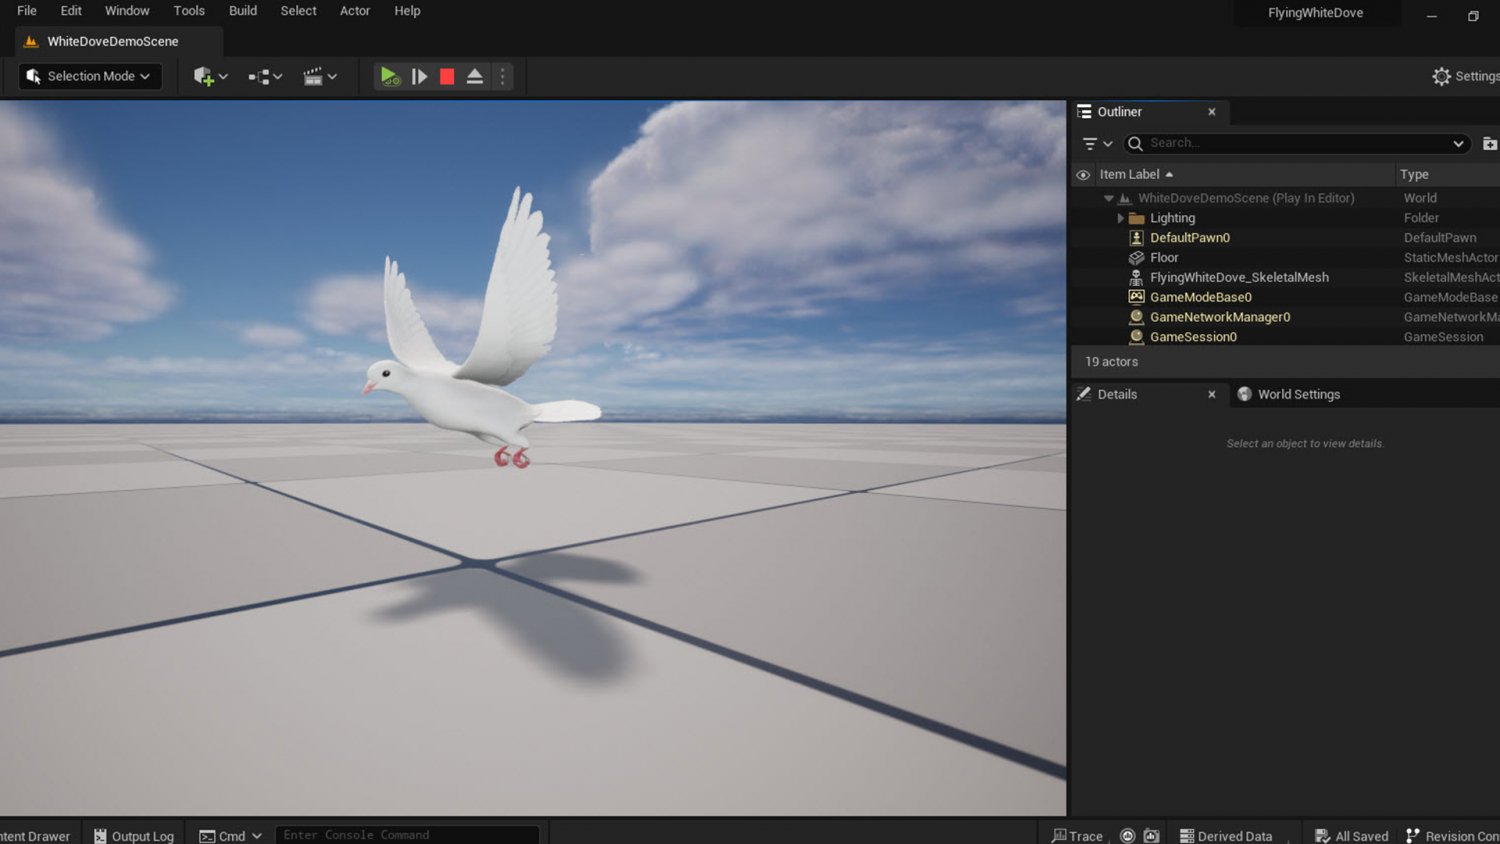Open the Cmd console type dropdown
Screen dimensions: 1500x844
[x=230, y=835]
